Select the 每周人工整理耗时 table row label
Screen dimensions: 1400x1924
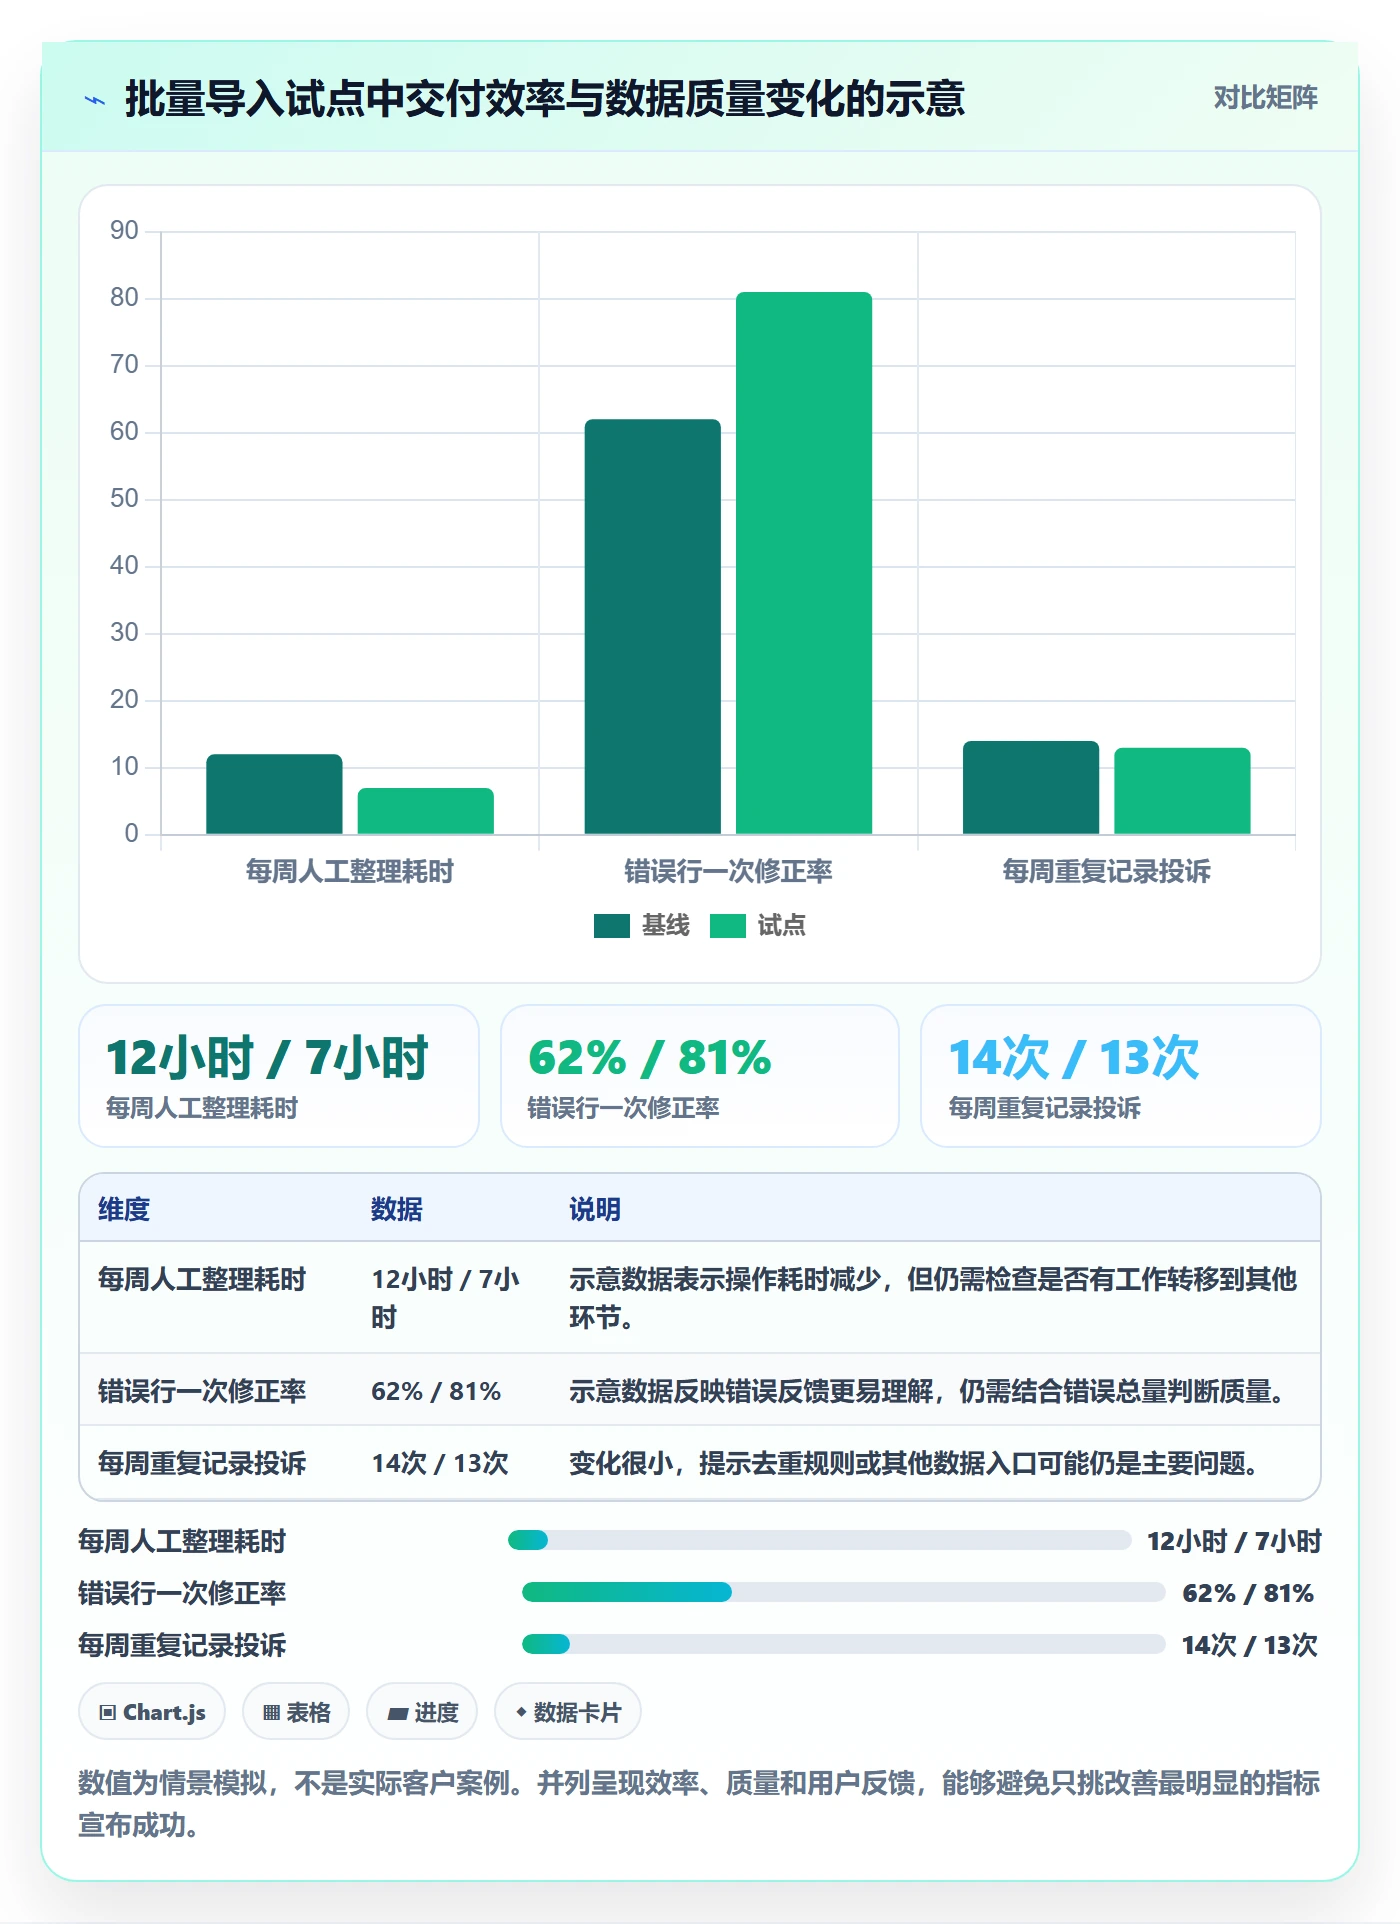point(202,1279)
